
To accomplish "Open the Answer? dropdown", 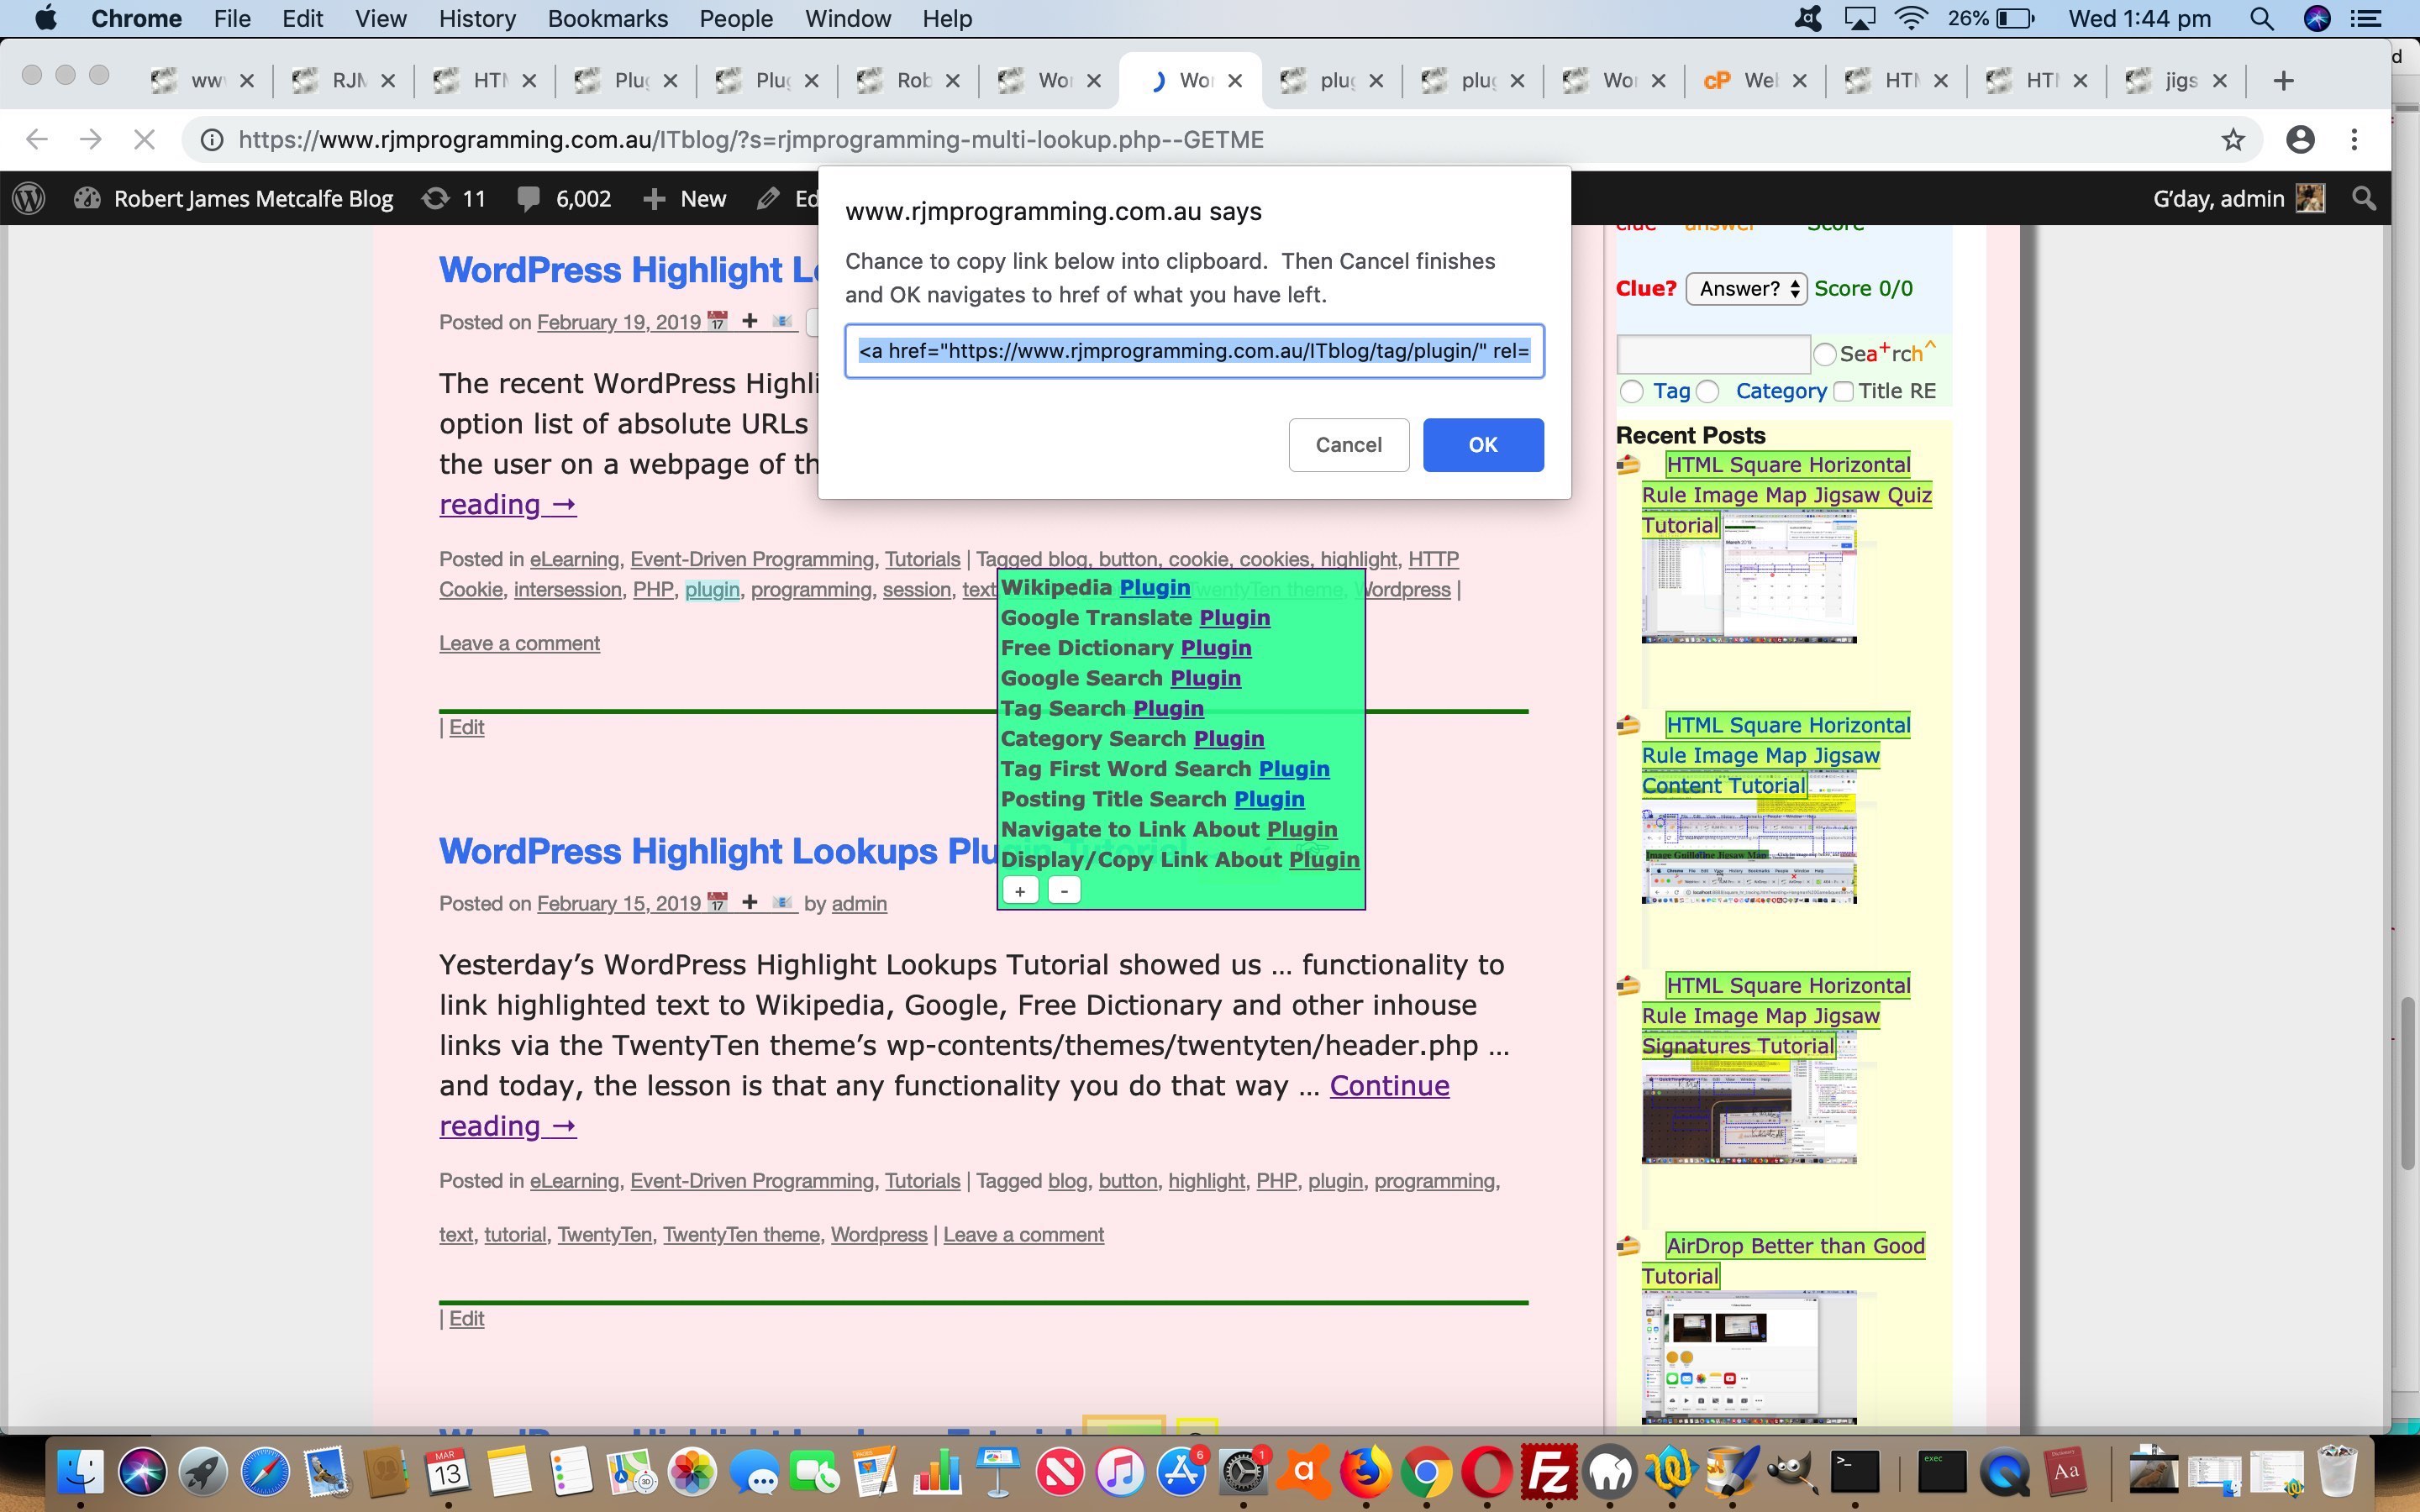I will (x=1746, y=289).
